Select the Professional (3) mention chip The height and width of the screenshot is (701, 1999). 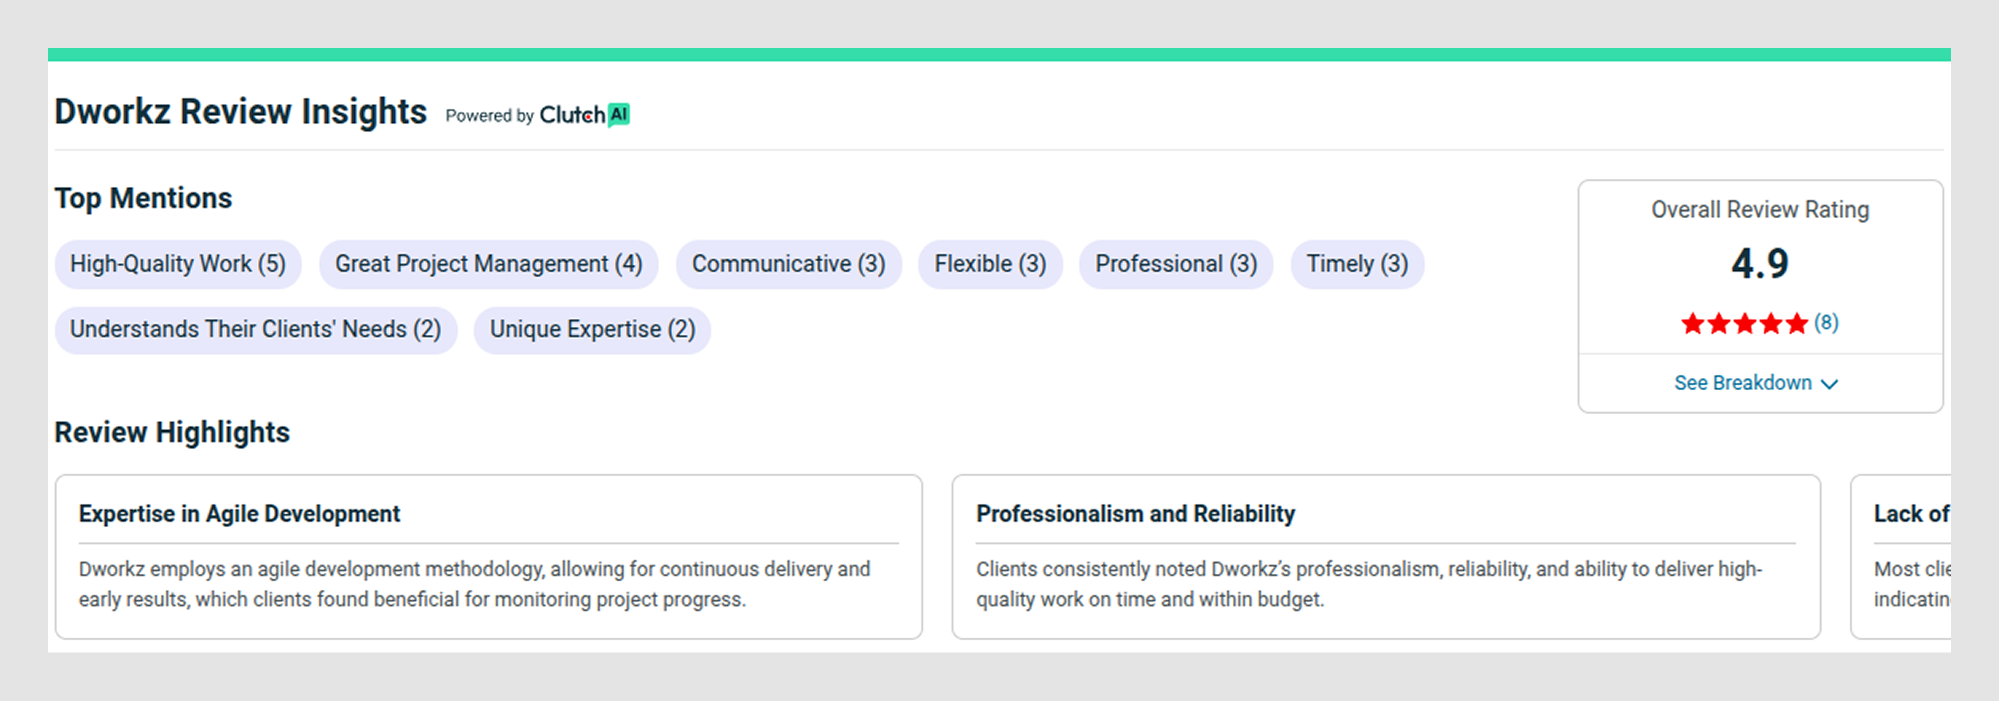[x=1176, y=264]
